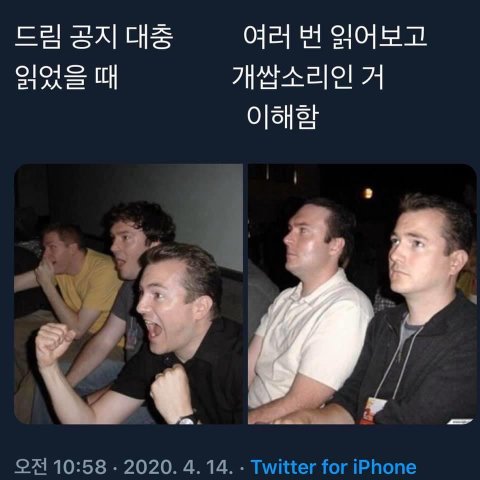Click the face of the man in black hoodie
This screenshot has width=480, height=480.
click(x=418, y=253)
